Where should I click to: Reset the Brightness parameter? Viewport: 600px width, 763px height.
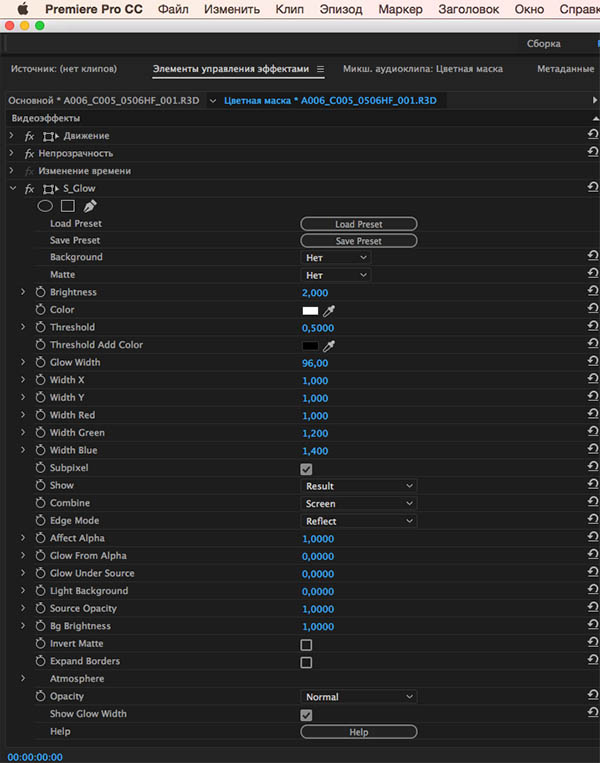click(593, 291)
